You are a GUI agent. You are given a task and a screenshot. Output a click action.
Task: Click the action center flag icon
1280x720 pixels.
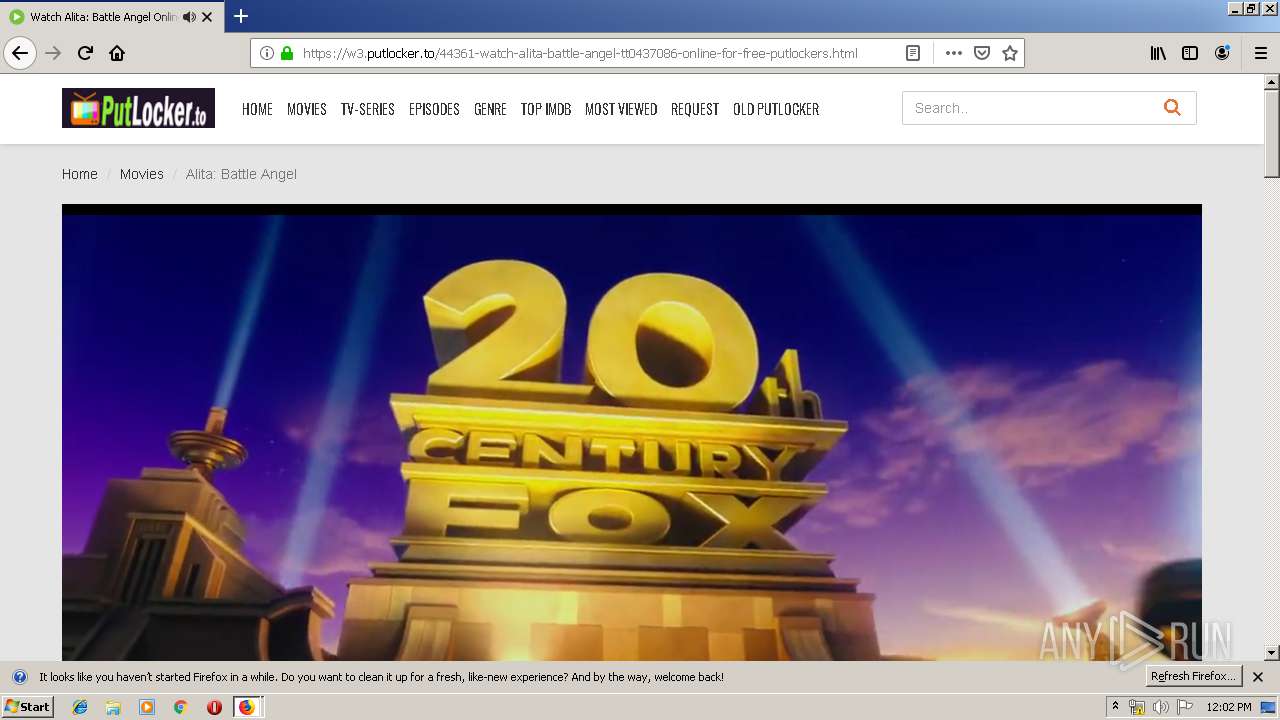click(x=1185, y=707)
